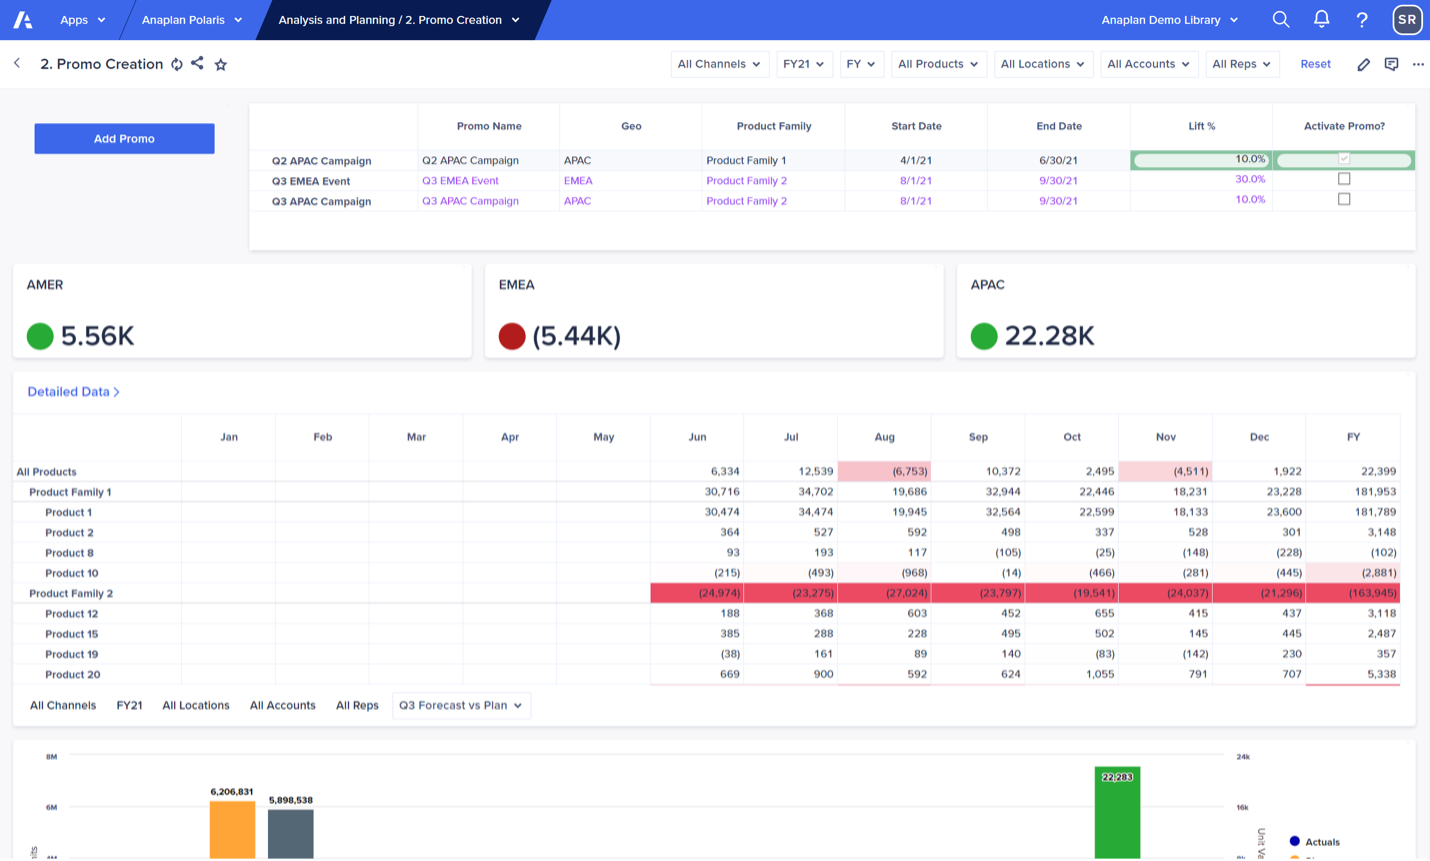
Task: Open the Q3 Forecast vs Plan dropdown
Action: (x=461, y=705)
